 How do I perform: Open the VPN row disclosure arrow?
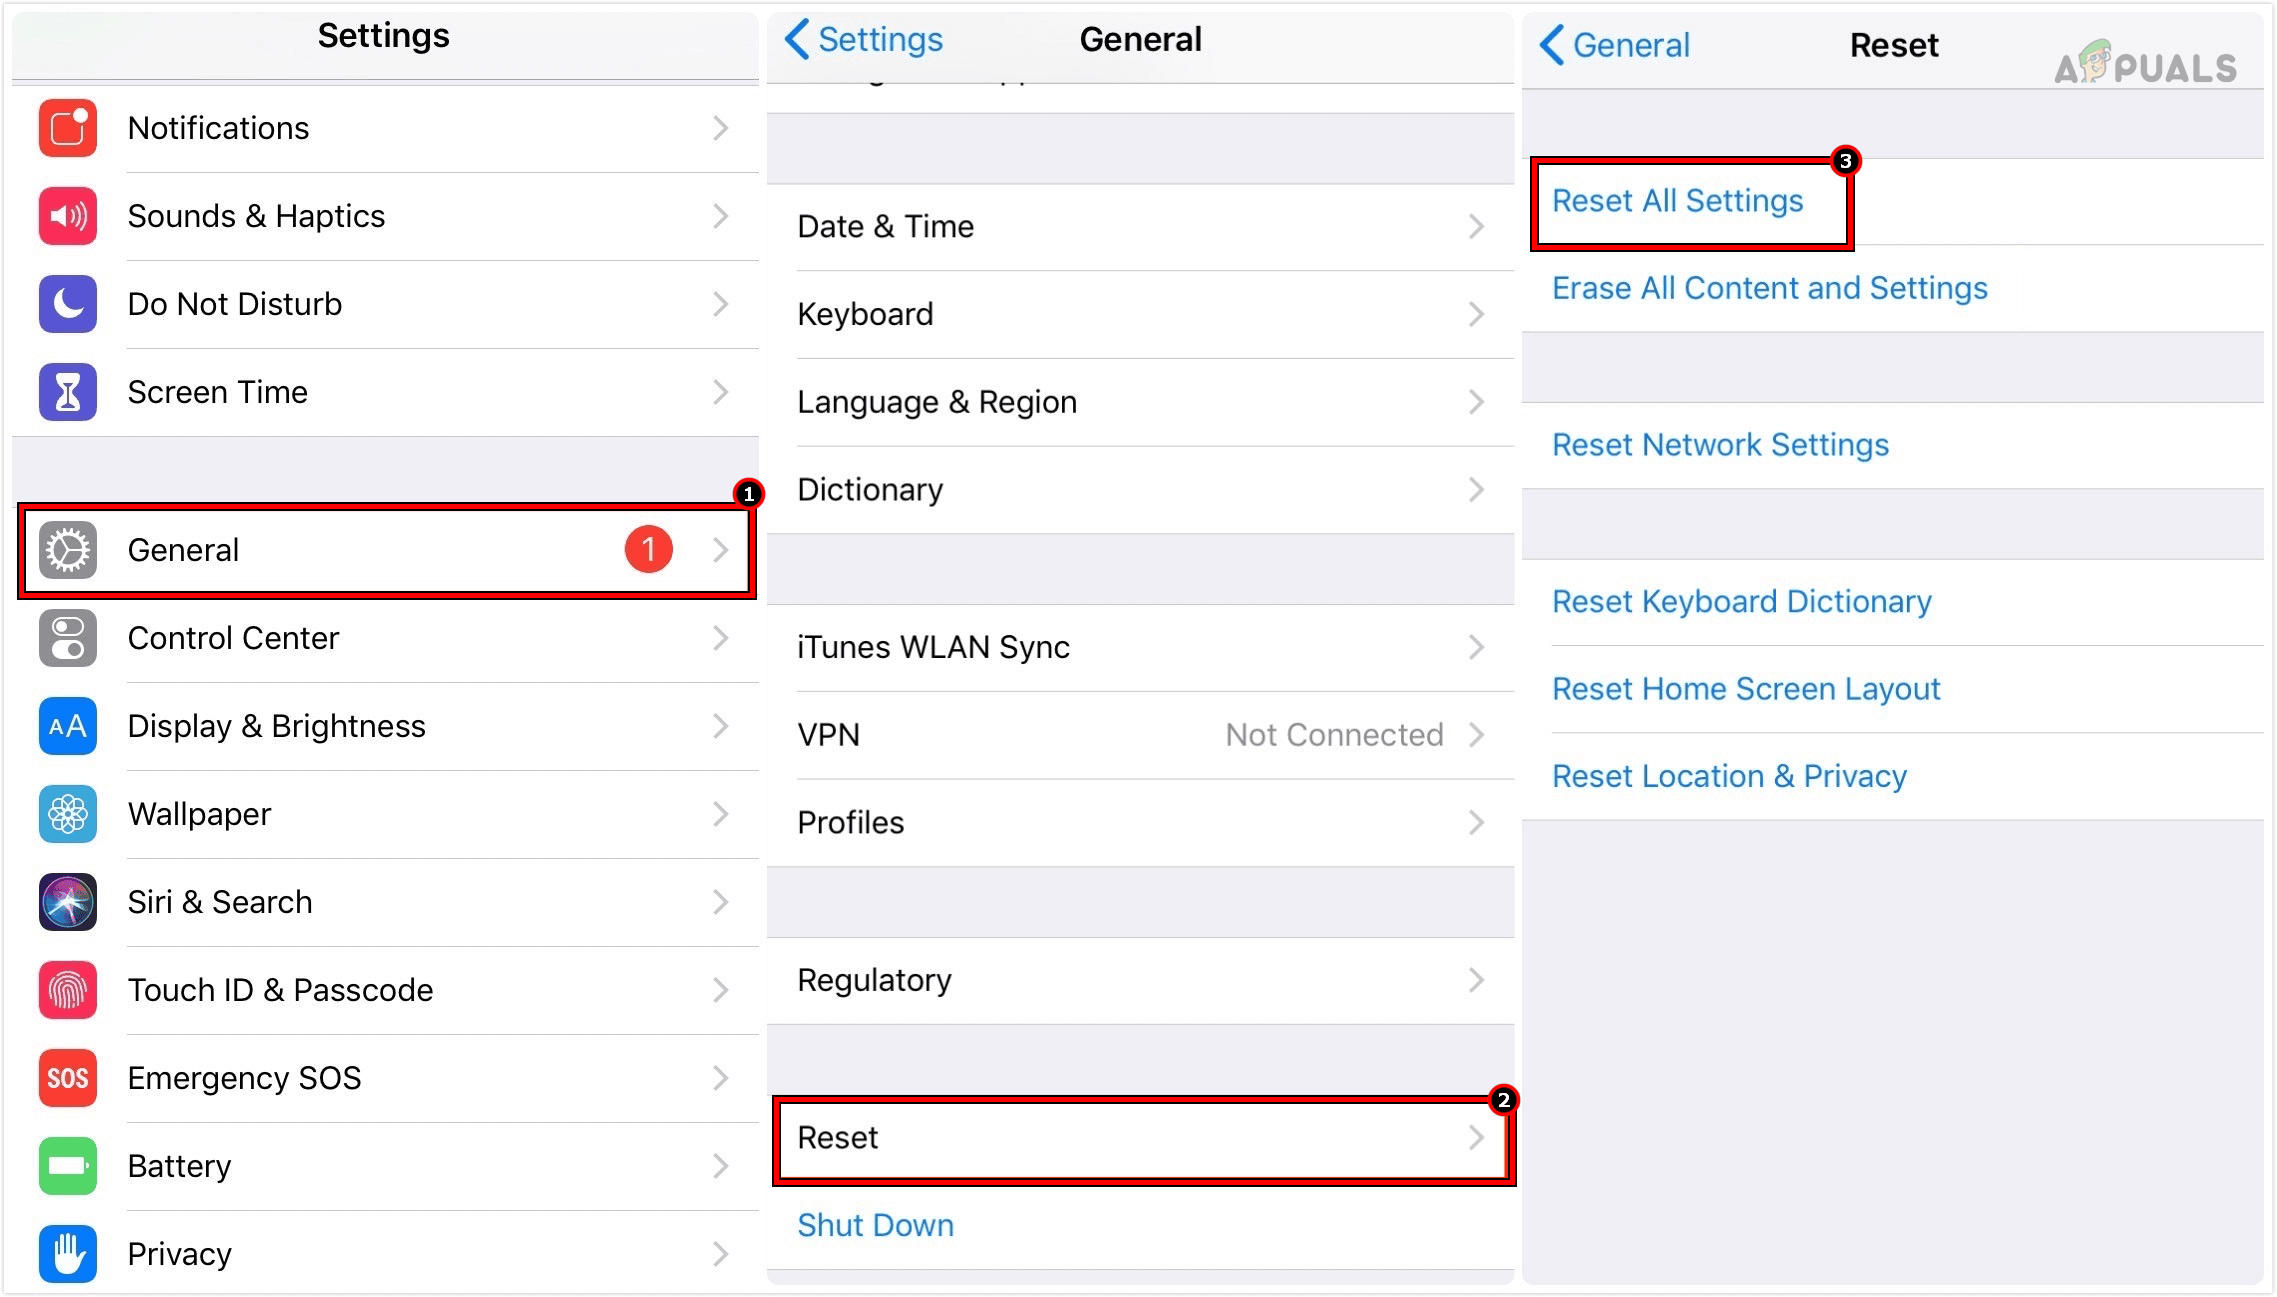[1477, 734]
